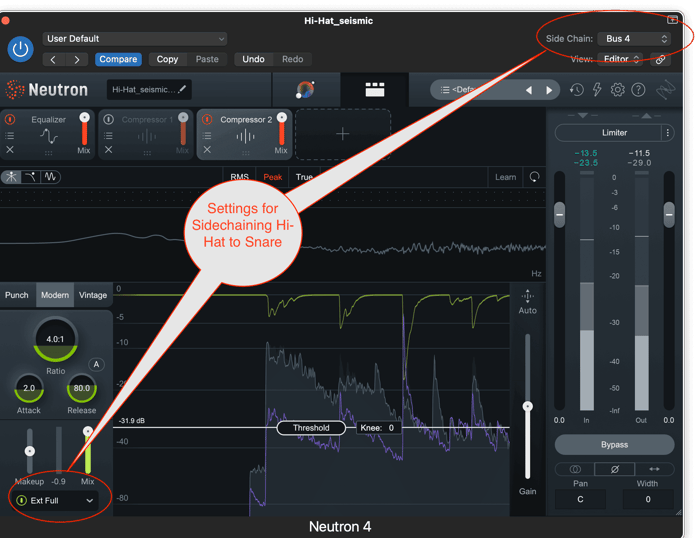Toggle the Auto release A button
The width and height of the screenshot is (700, 538).
coord(96,365)
